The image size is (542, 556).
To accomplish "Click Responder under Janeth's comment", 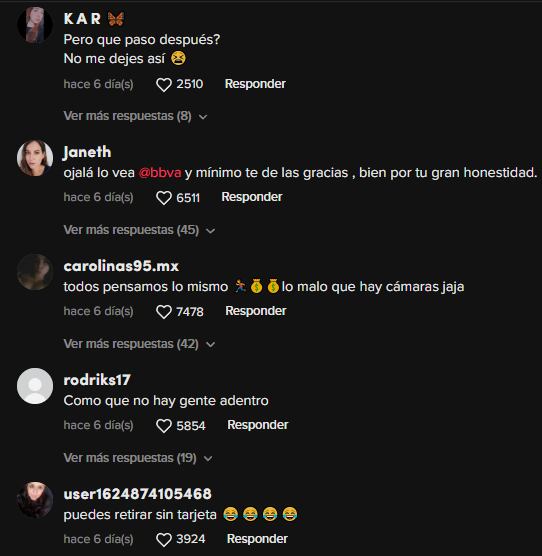I will 252,197.
